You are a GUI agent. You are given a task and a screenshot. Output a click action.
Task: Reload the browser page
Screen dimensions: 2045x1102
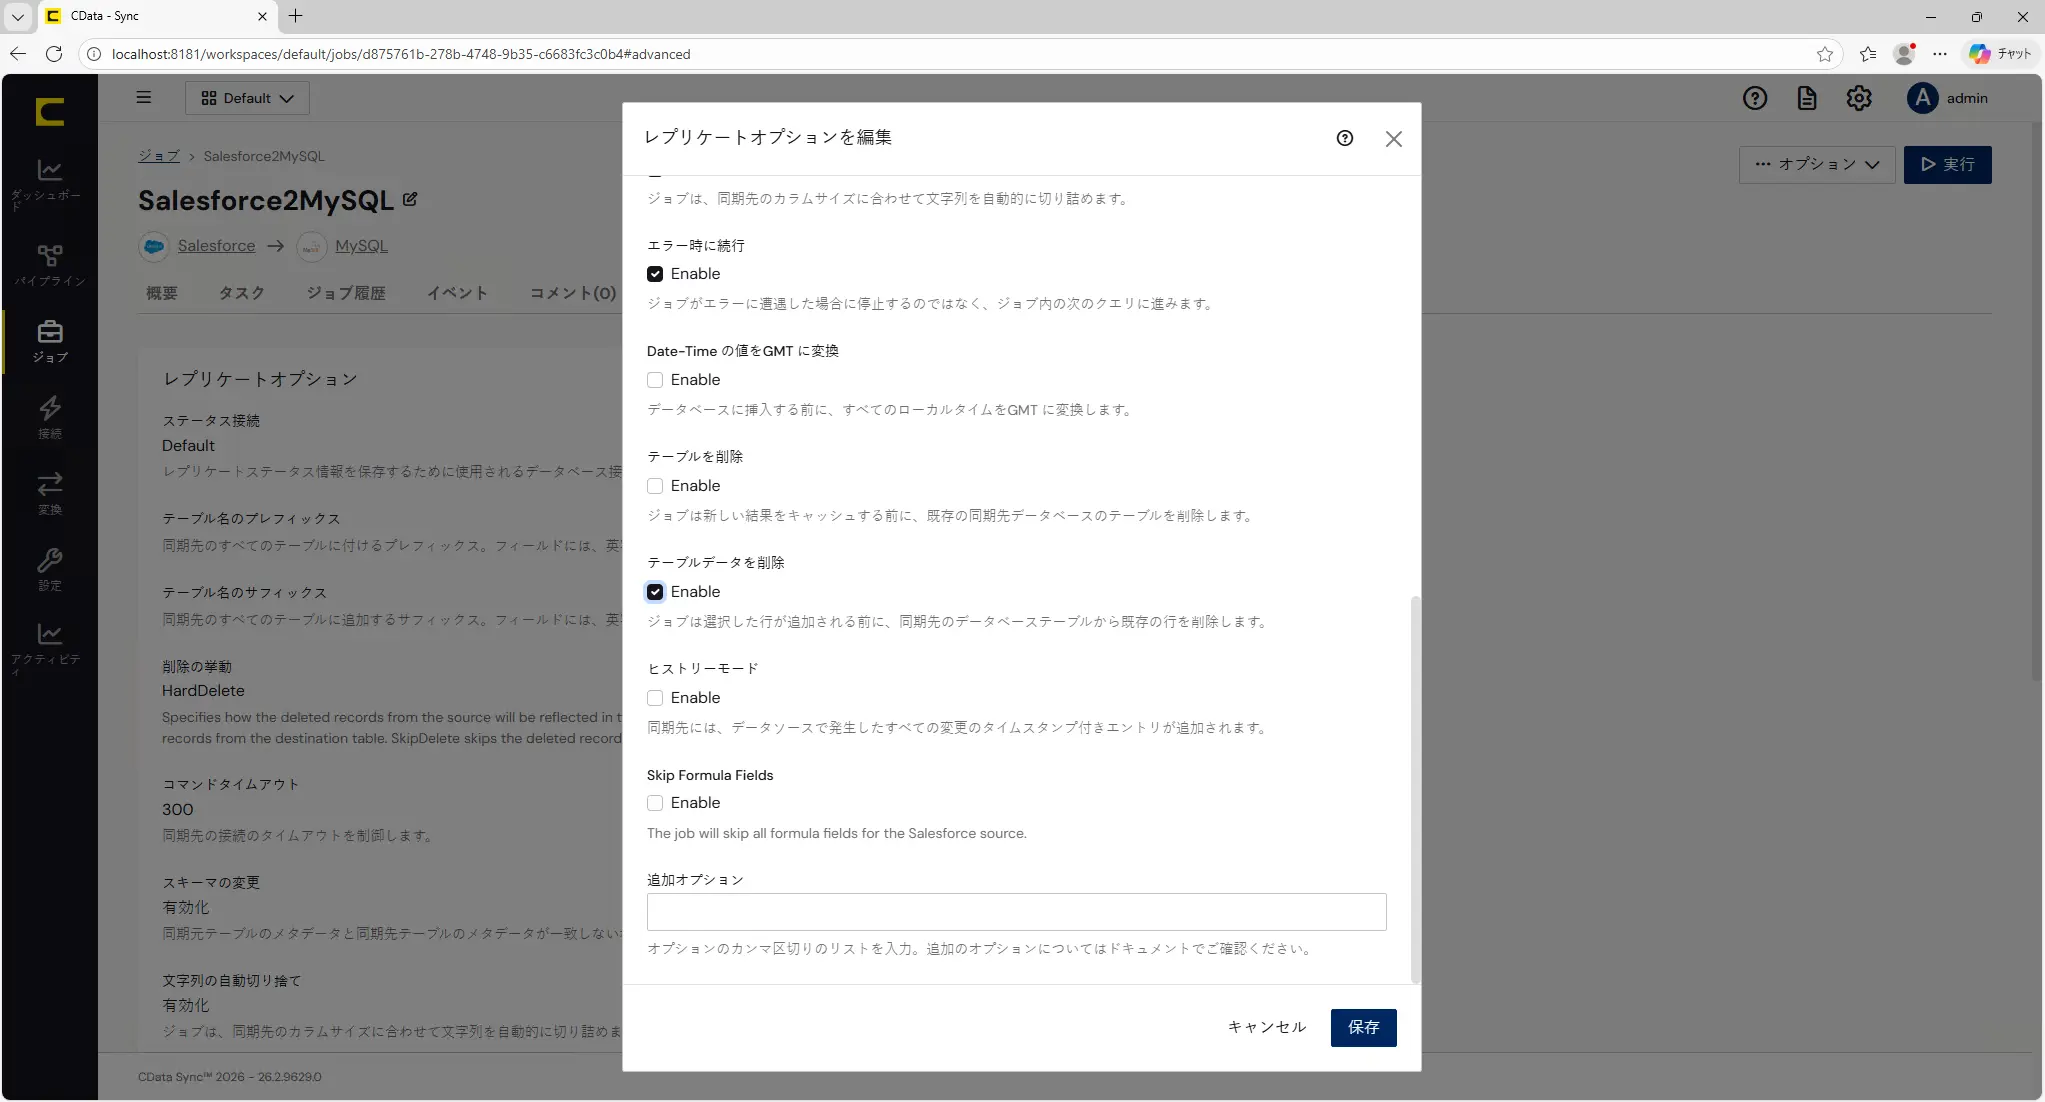[x=54, y=54]
